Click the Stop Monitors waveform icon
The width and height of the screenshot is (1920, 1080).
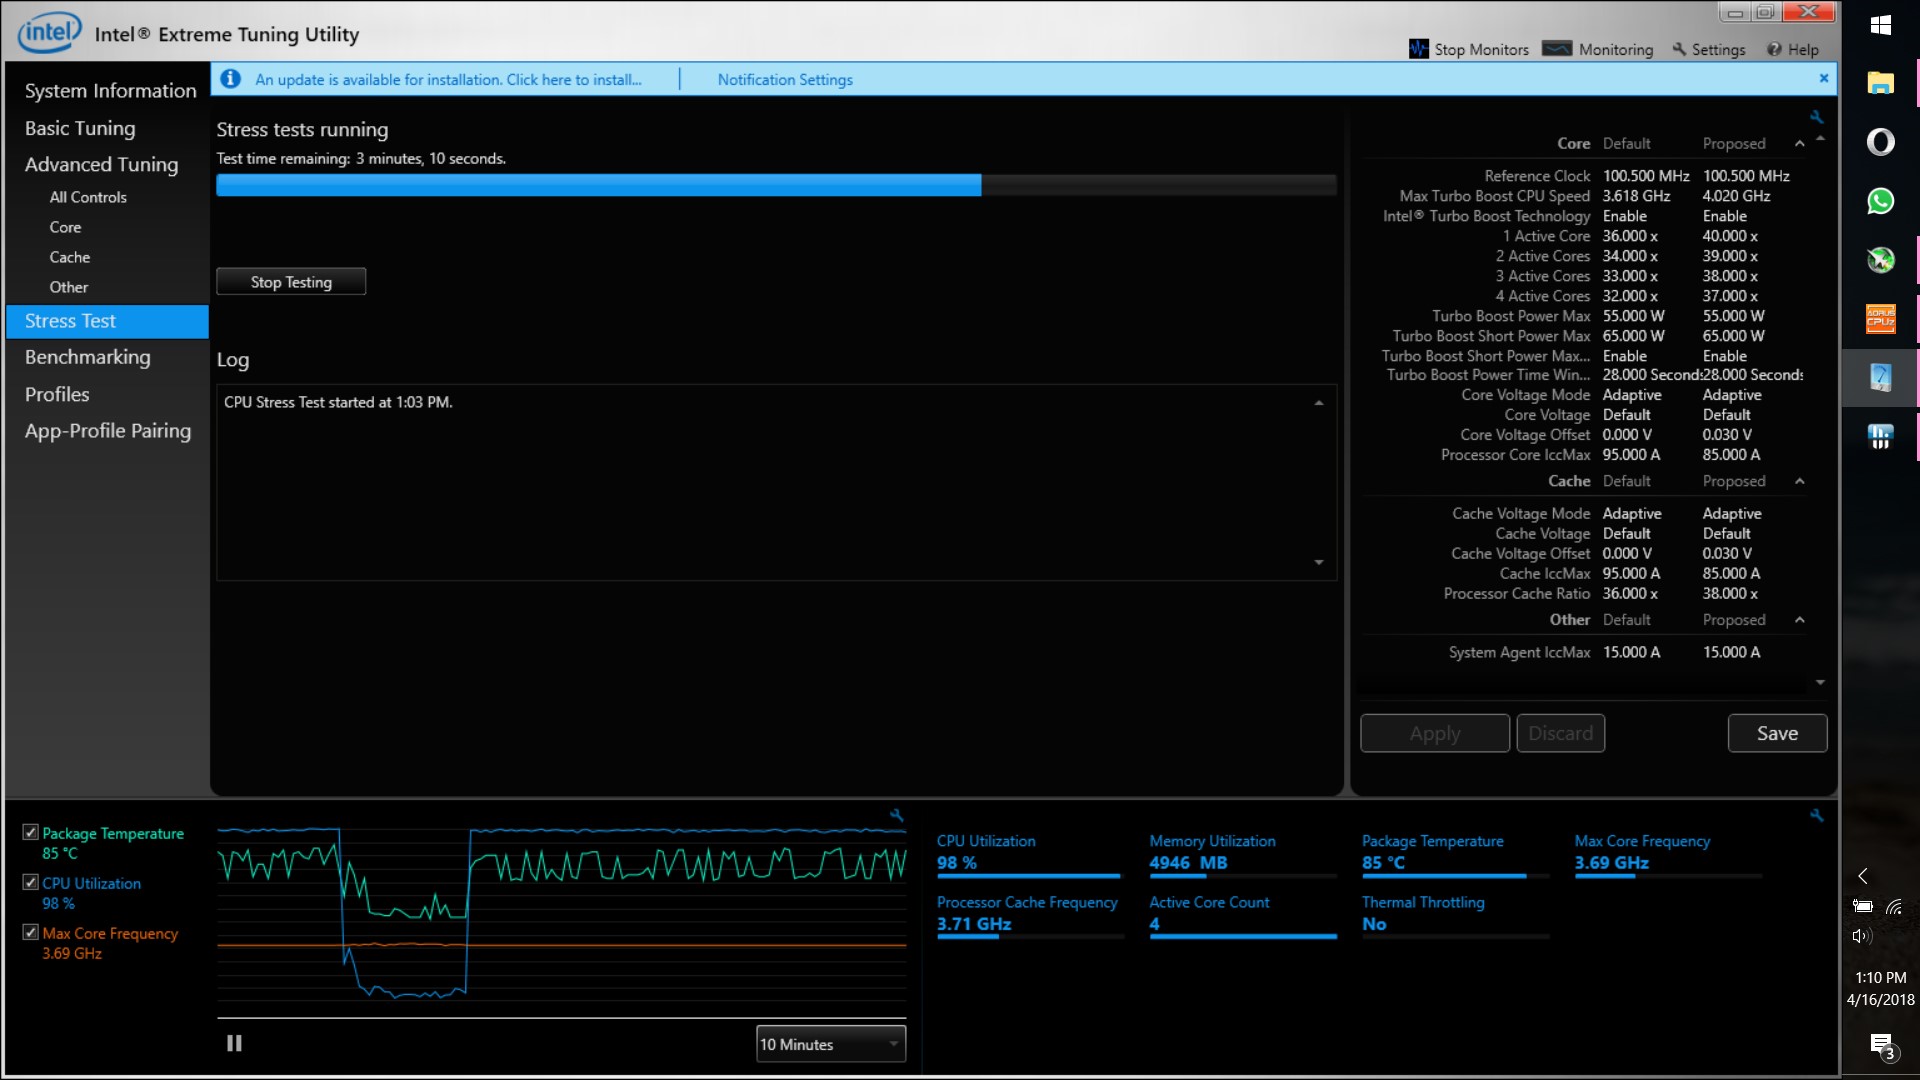click(x=1418, y=49)
